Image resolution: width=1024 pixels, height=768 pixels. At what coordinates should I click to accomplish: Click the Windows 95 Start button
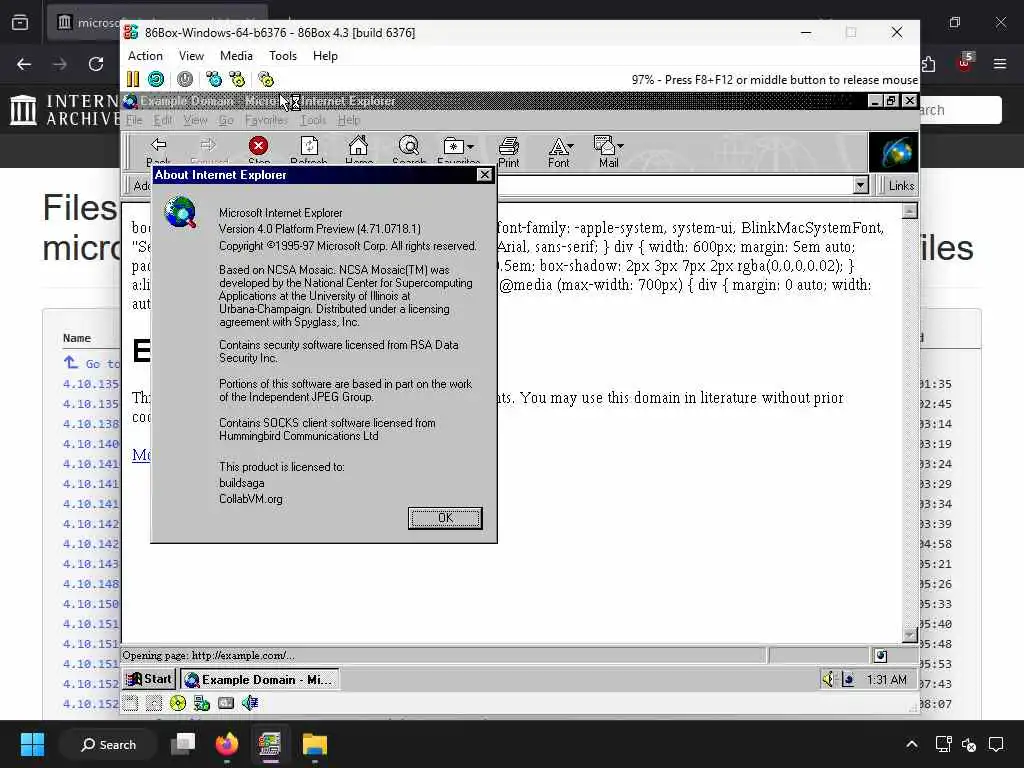[149, 679]
